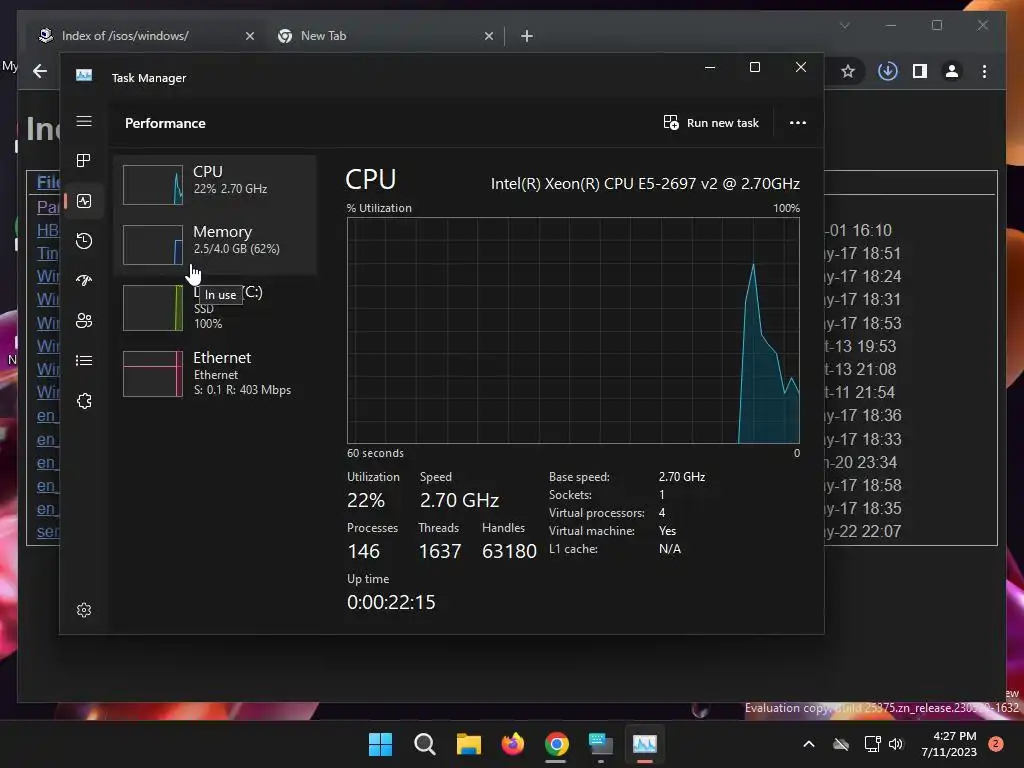Close the New Tab browser tab
1024x768 pixels.
pyautogui.click(x=488, y=37)
